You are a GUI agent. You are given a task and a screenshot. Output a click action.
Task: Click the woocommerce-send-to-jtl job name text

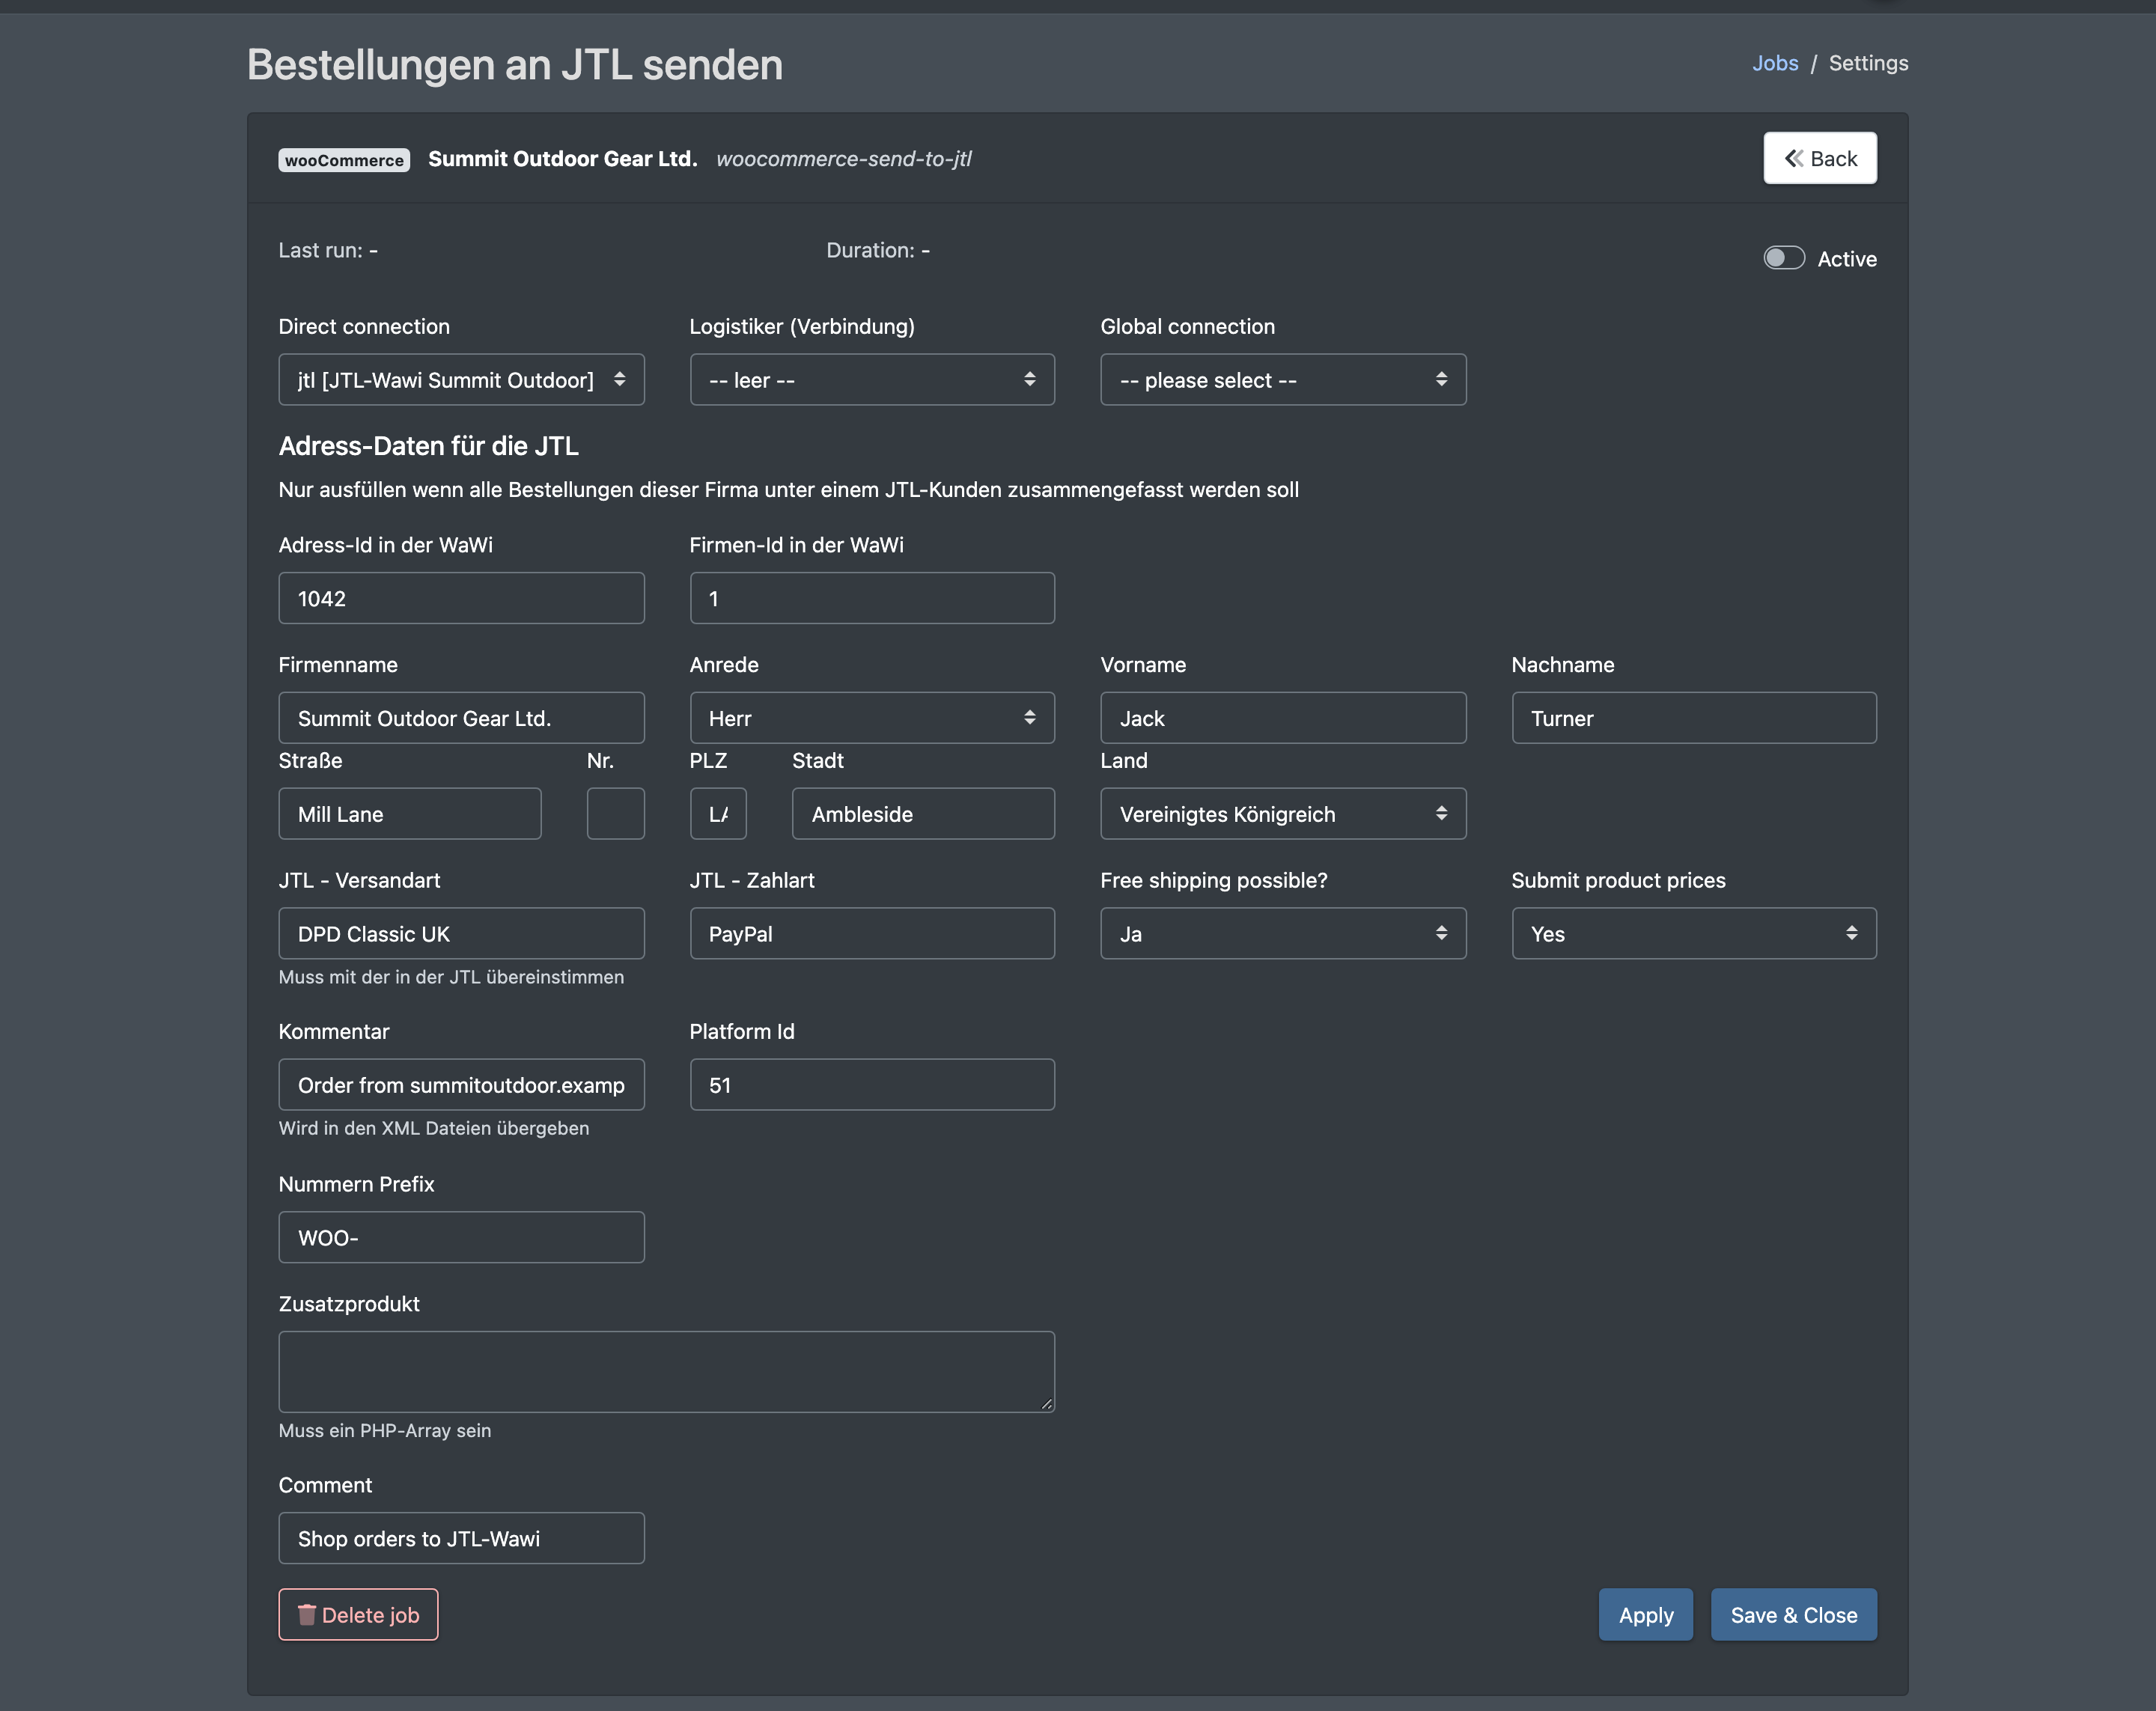click(843, 159)
